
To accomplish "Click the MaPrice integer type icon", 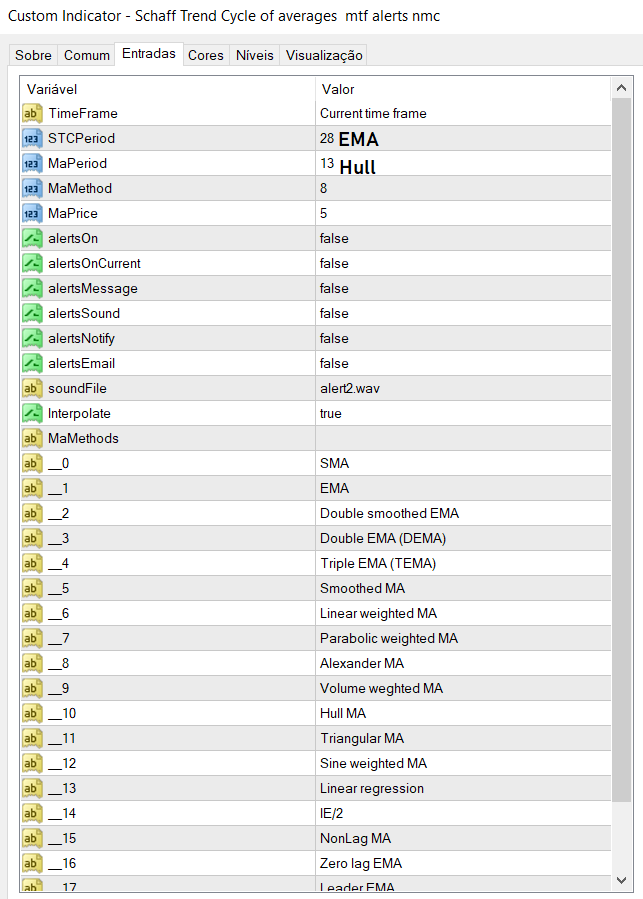I will pos(31,214).
